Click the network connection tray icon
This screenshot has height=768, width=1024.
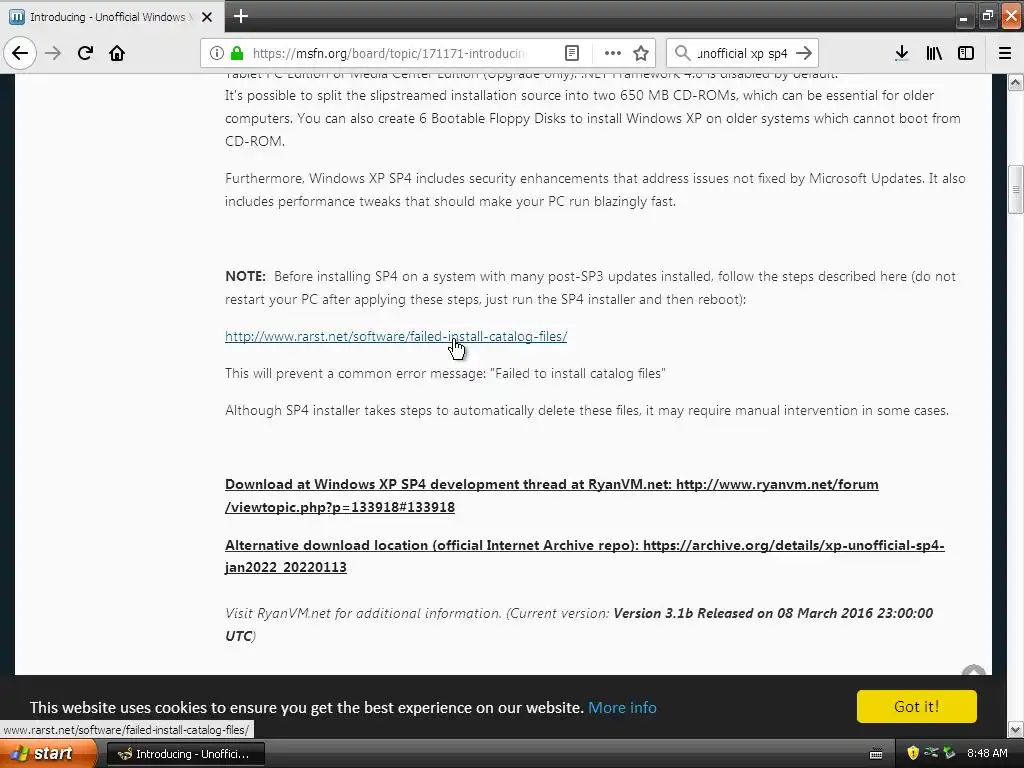(931, 753)
